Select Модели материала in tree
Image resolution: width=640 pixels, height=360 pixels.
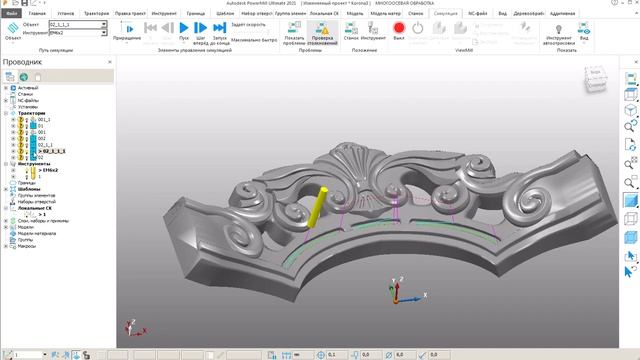pyautogui.click(x=37, y=233)
